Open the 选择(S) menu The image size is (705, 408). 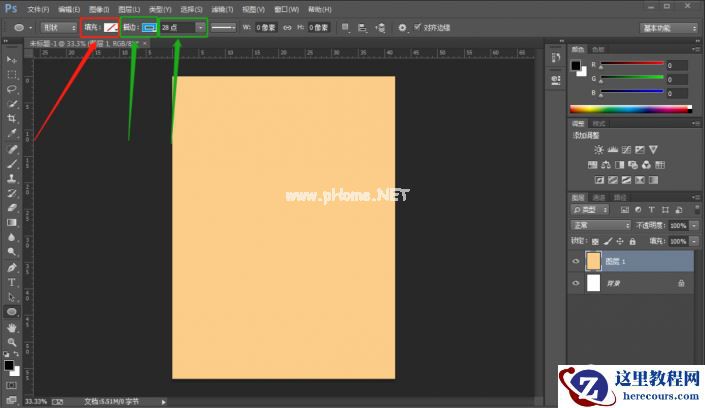(191, 9)
